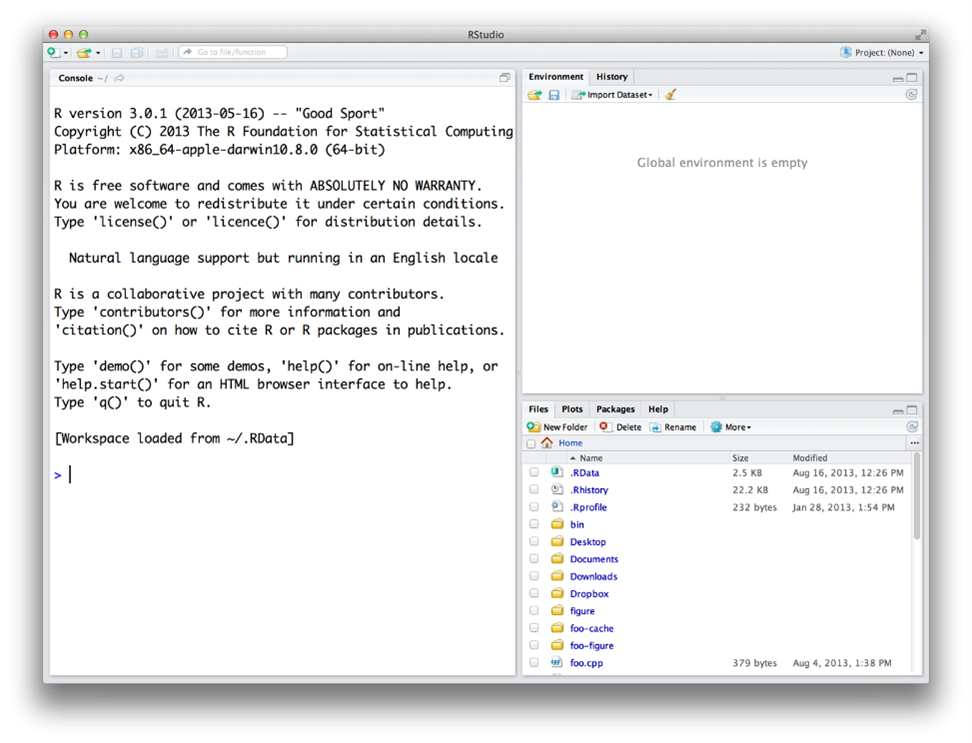Open the Project (None) dropdown

tap(883, 53)
